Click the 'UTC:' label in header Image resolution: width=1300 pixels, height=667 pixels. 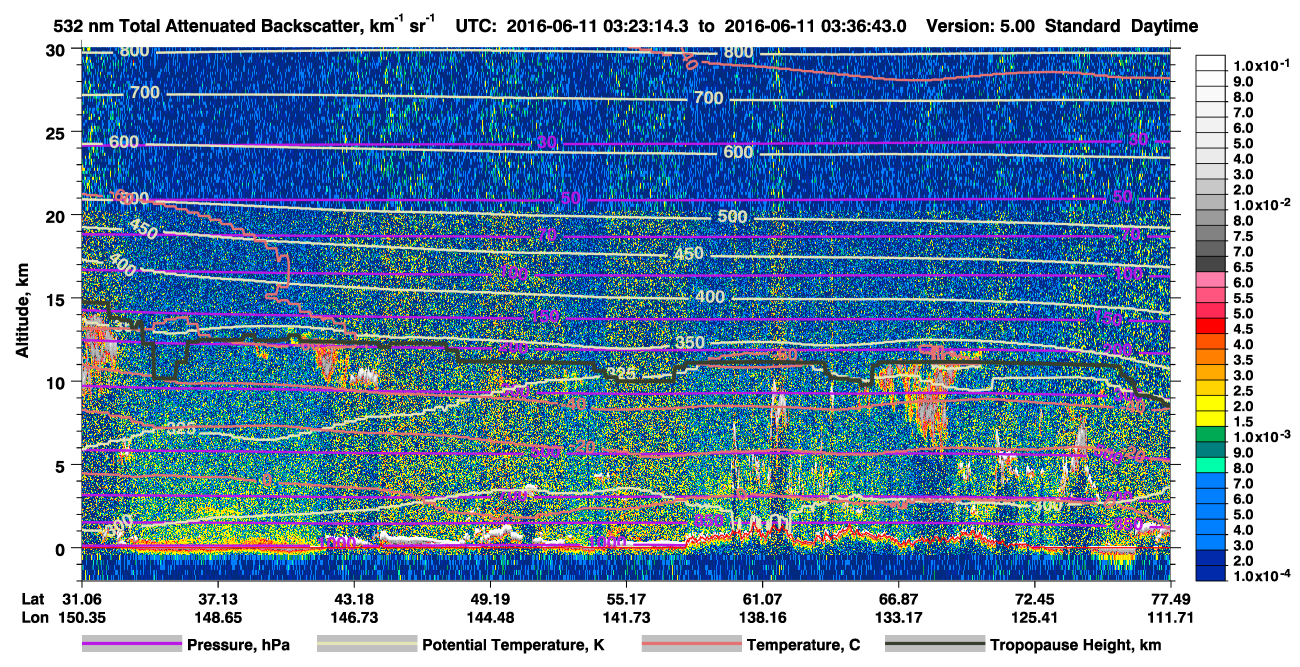476,26
